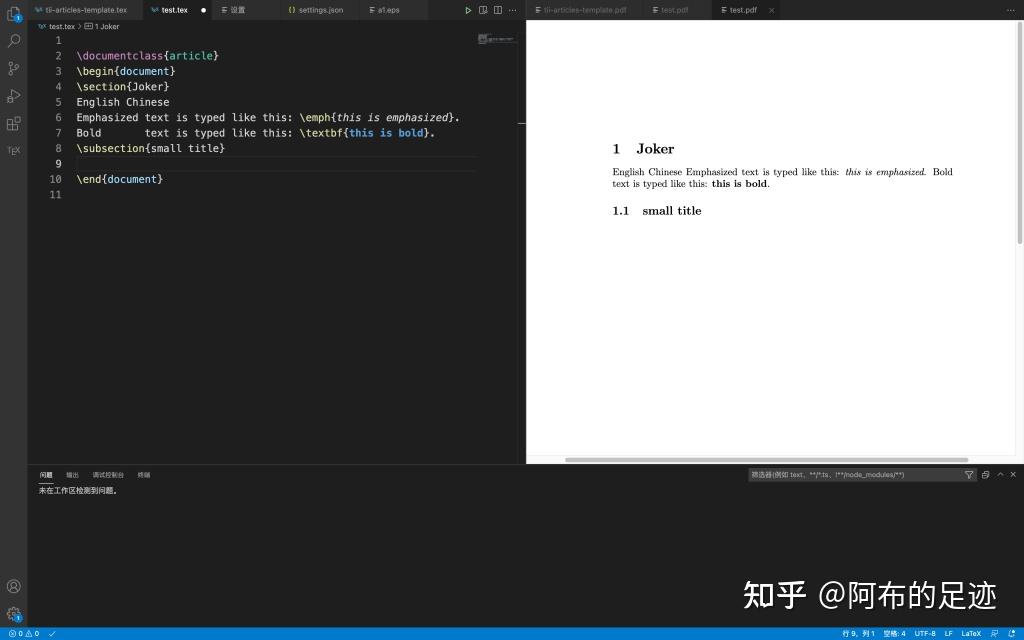The image size is (1024, 640).
Task: Open the '1 Joker' breadcrumb dropdown
Action: 103,27
